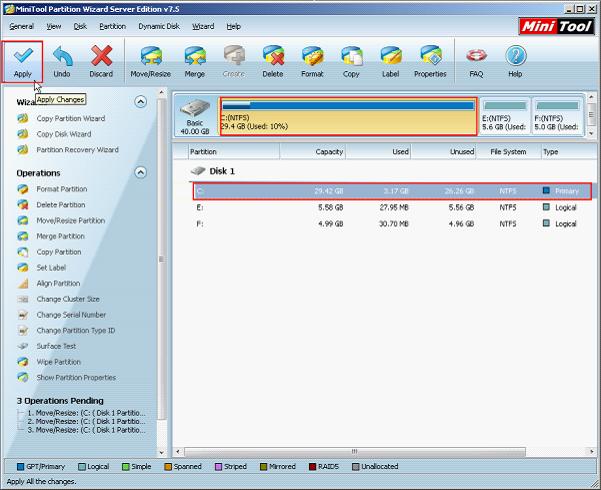This screenshot has height=490, width=601.
Task: Sort by the Capacity column header
Action: pos(313,152)
